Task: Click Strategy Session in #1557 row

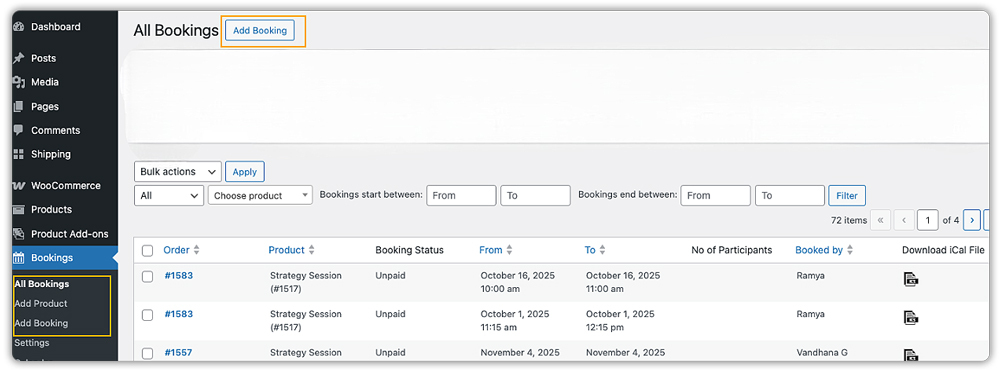Action: (x=306, y=352)
